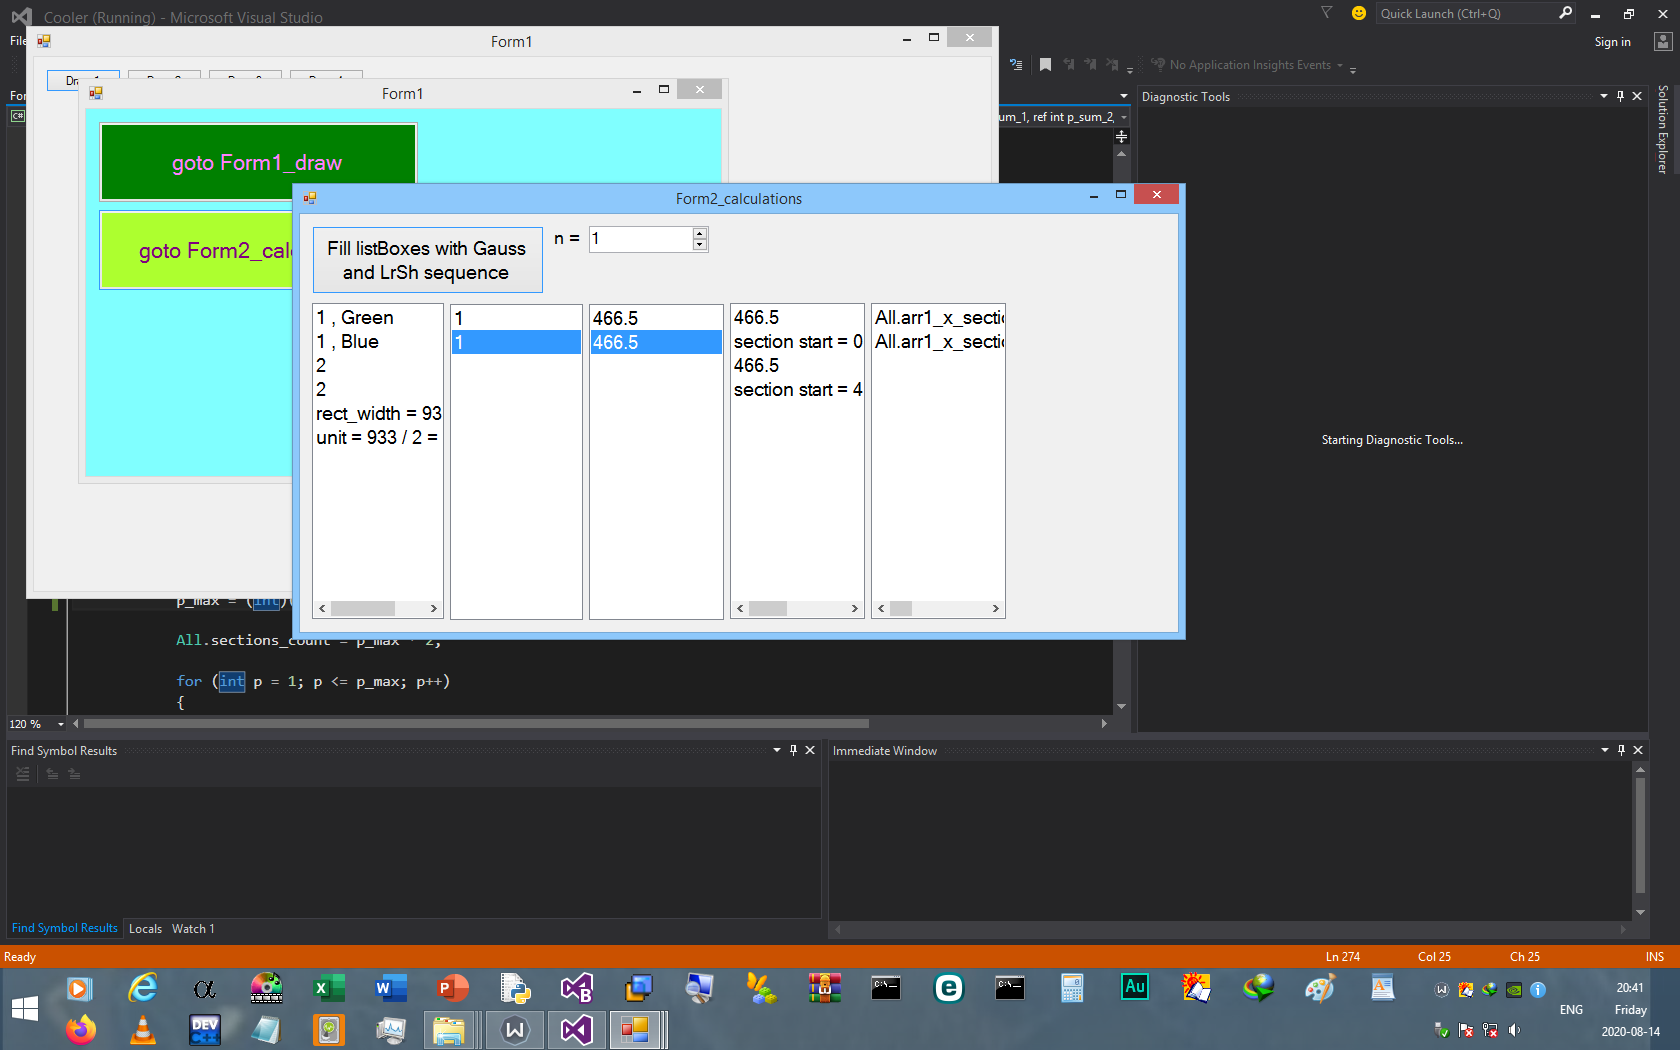Switch to Find Symbol Results bottom tab

pos(65,928)
